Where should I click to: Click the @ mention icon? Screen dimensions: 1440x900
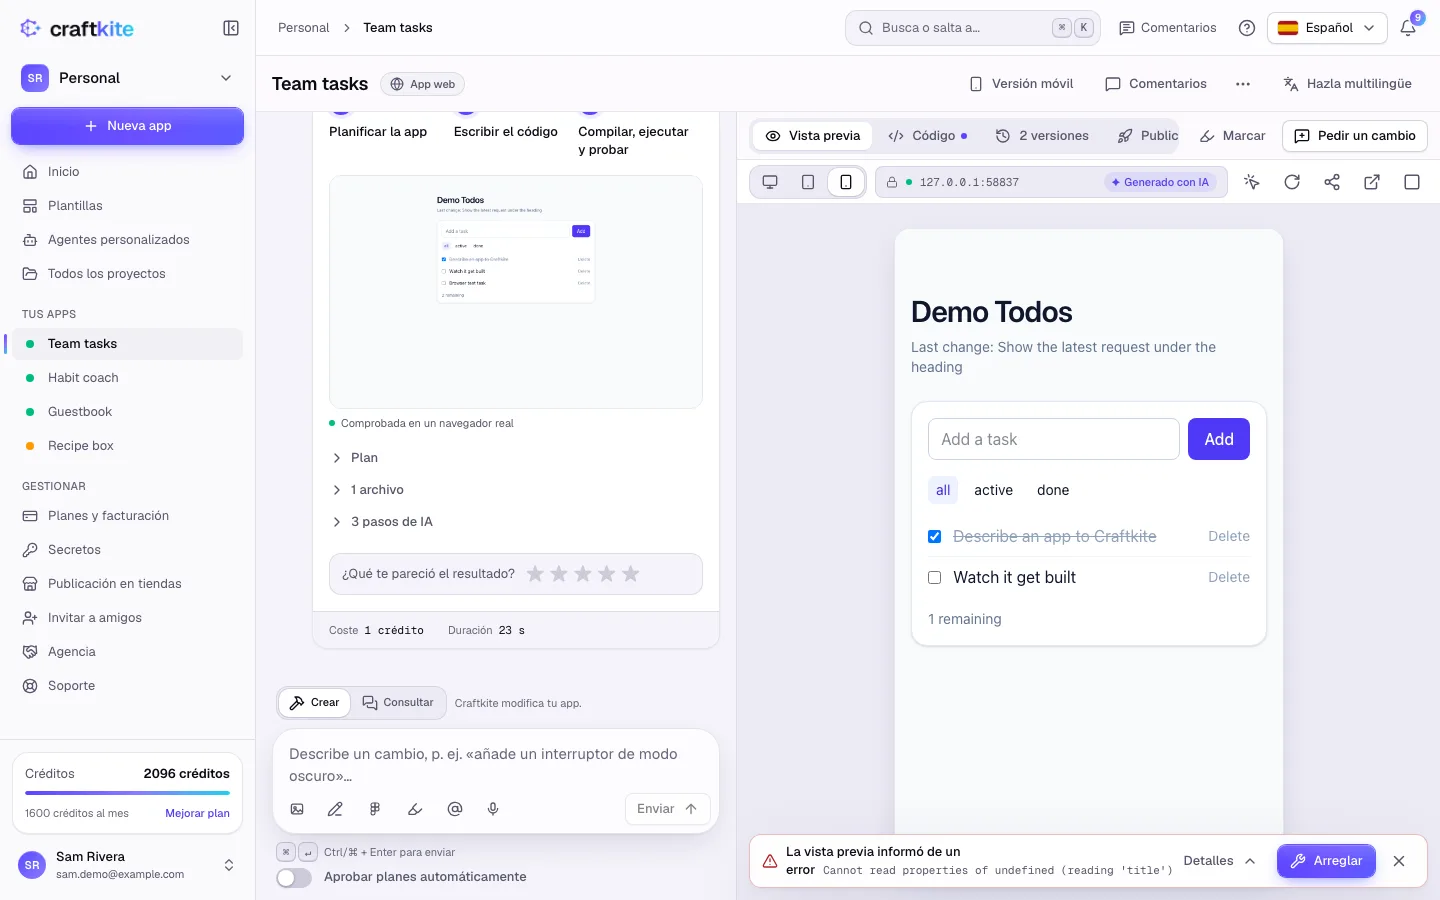pyautogui.click(x=455, y=809)
